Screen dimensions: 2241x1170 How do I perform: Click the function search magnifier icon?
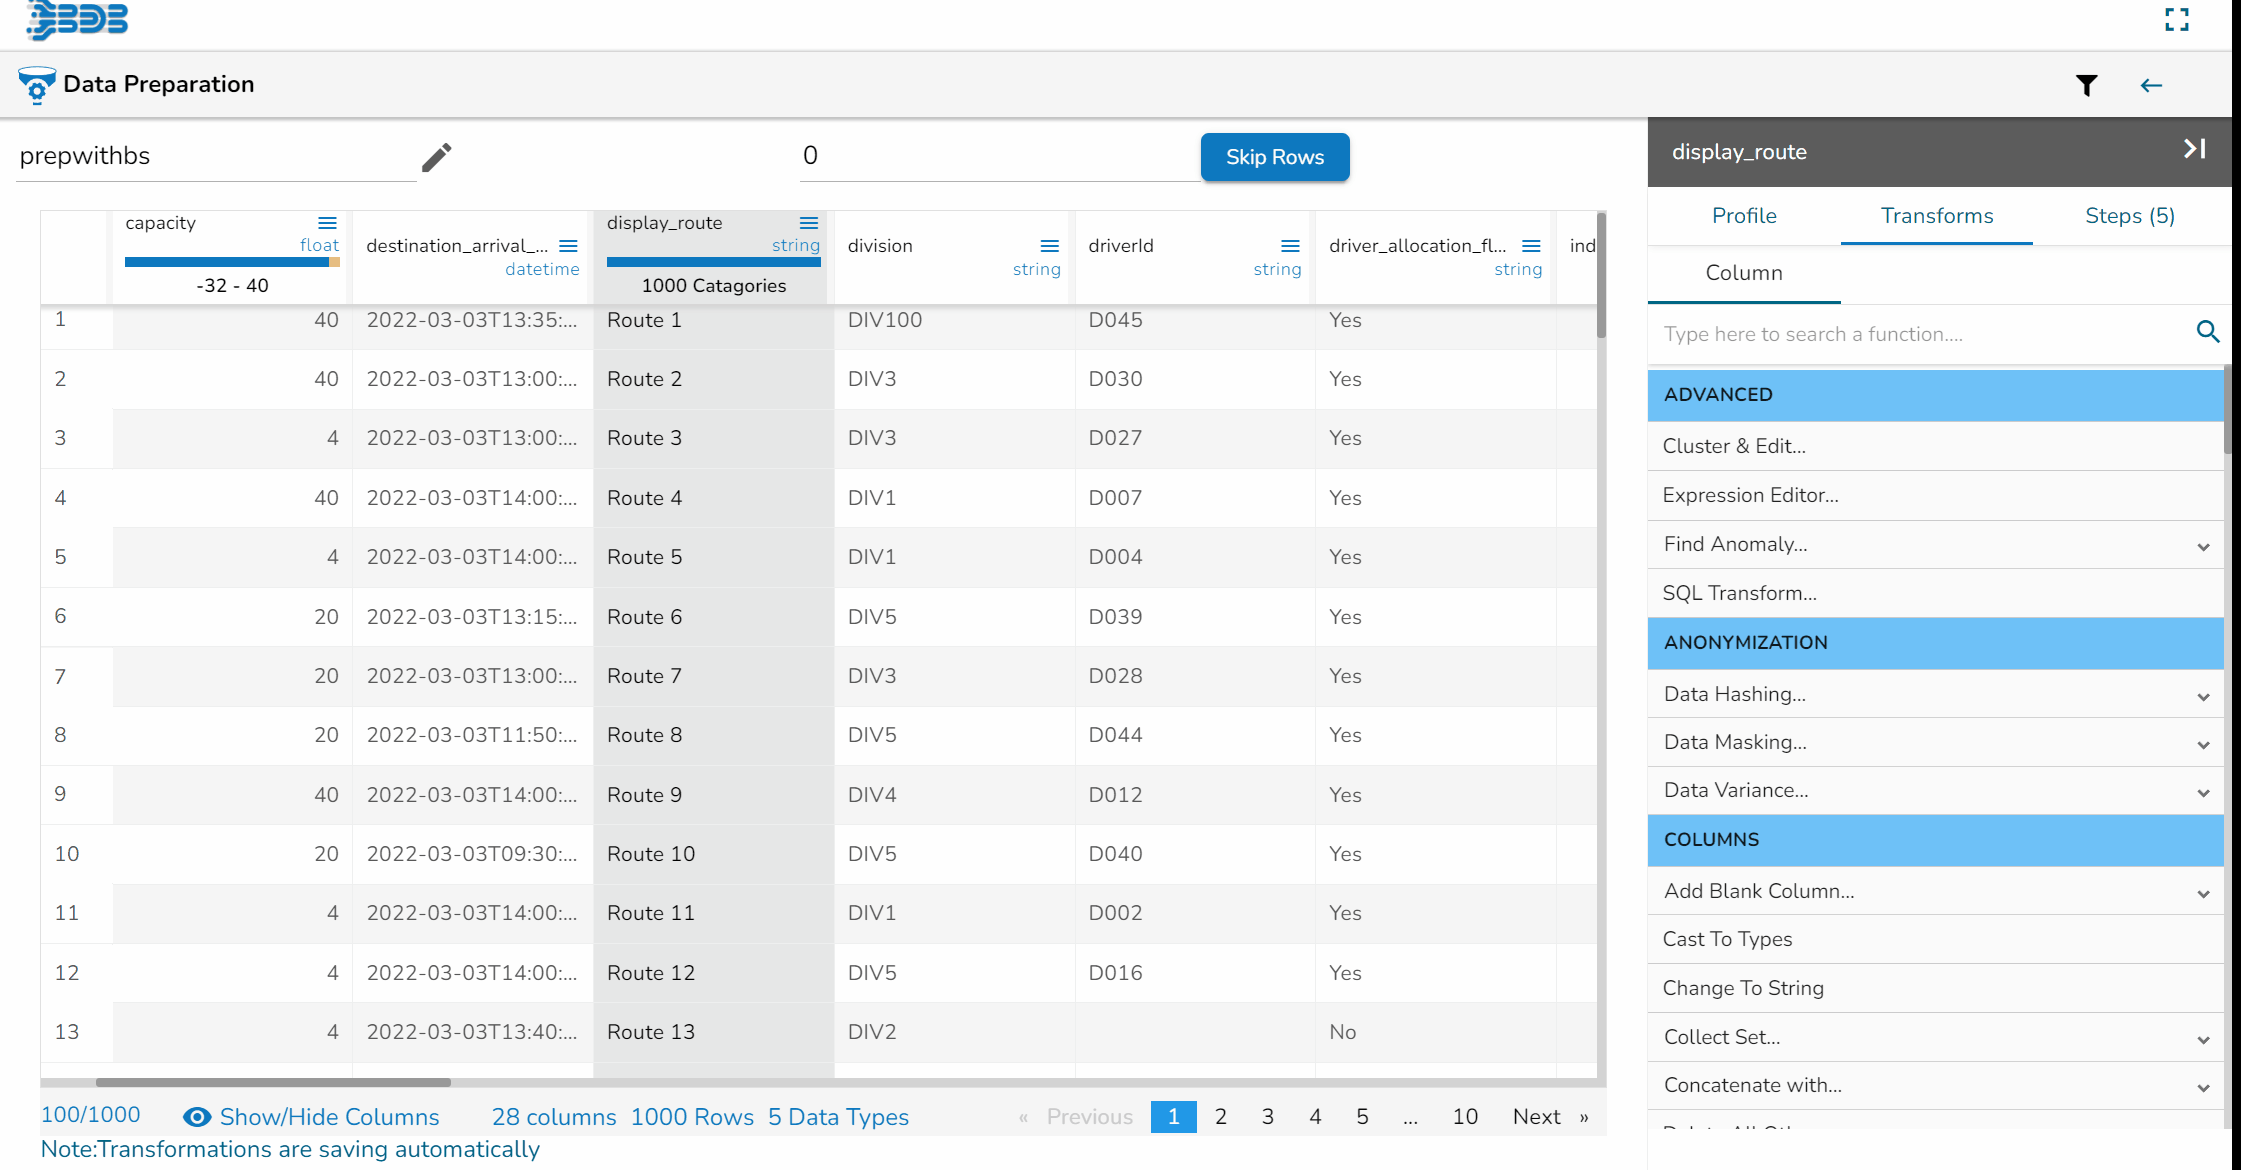click(2207, 332)
